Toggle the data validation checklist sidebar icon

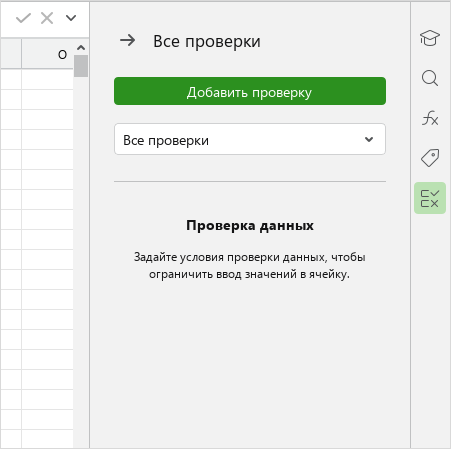430,198
